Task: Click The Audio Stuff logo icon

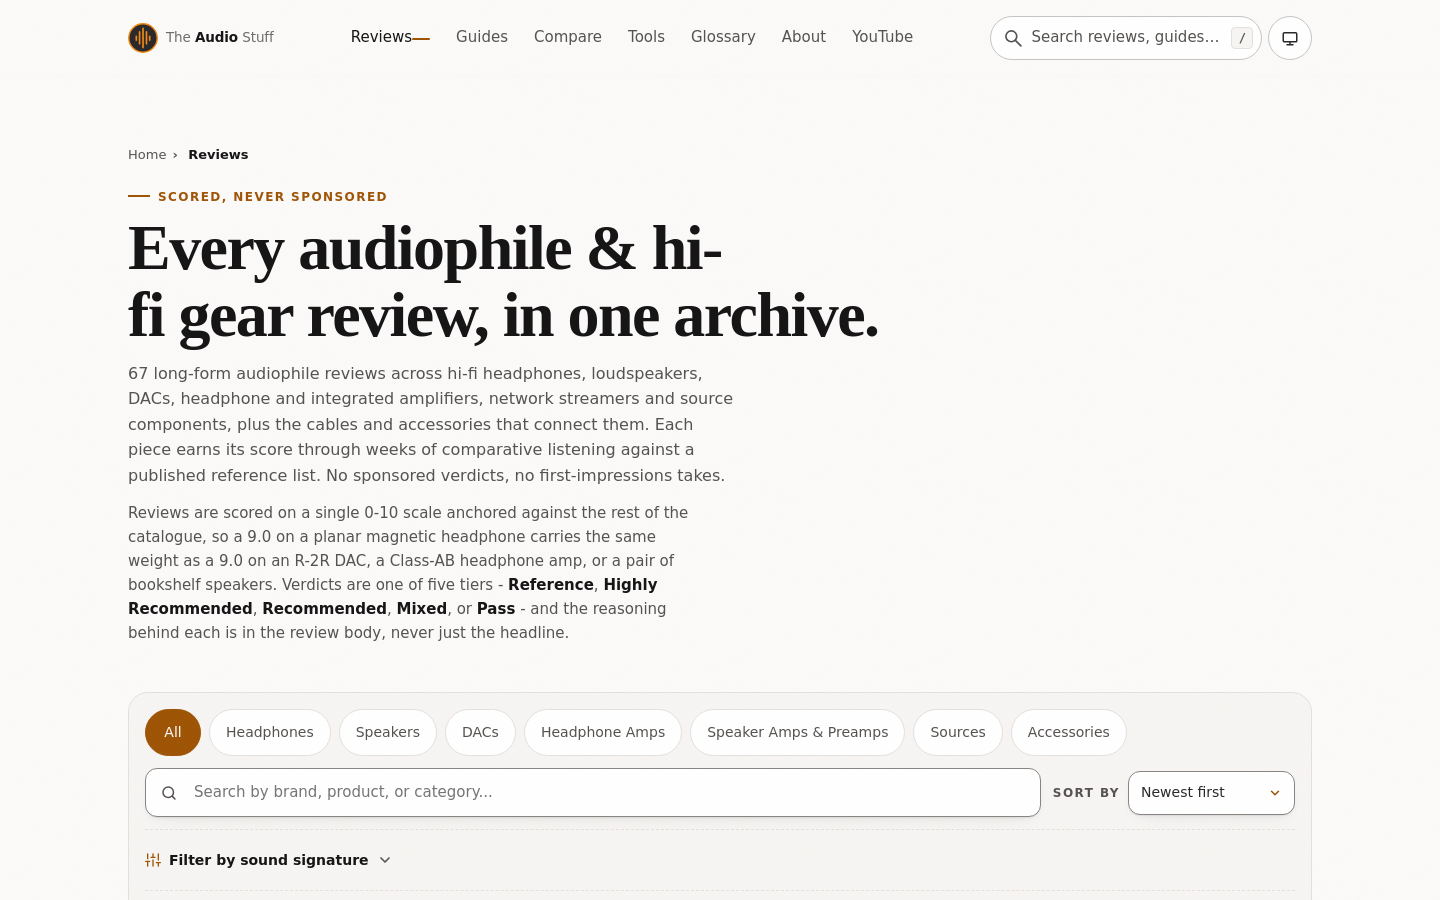Action: click(x=143, y=38)
